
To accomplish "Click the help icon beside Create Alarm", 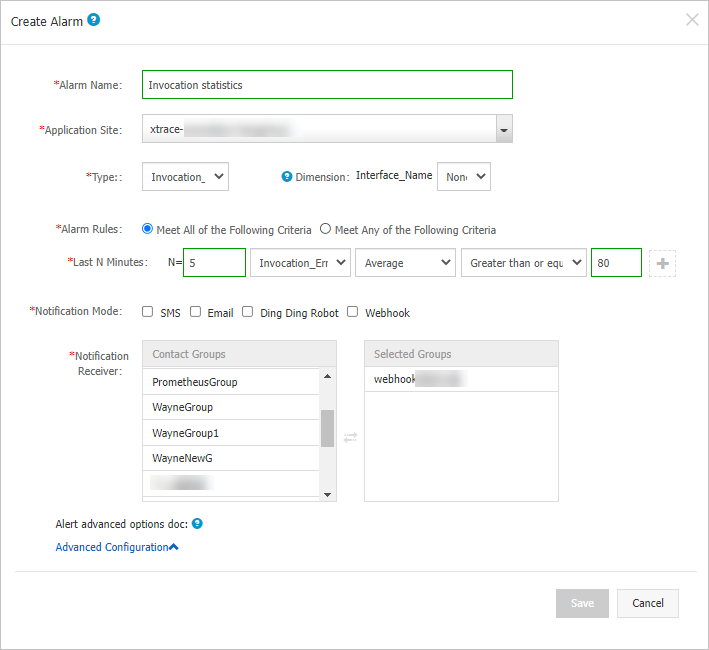I will coord(94,19).
